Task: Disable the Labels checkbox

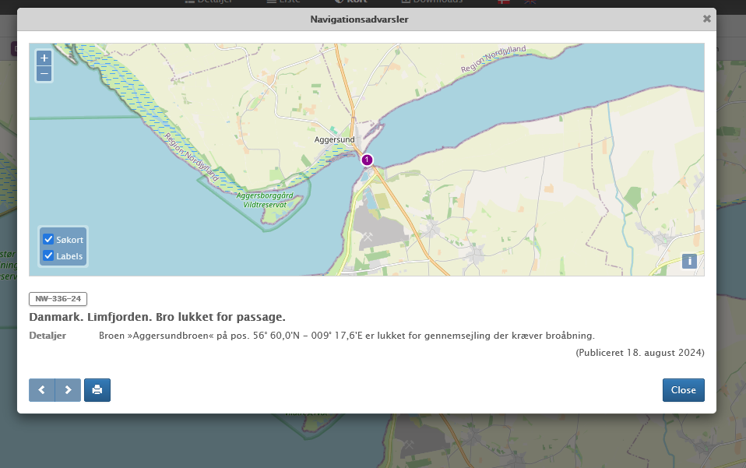Action: [48, 256]
